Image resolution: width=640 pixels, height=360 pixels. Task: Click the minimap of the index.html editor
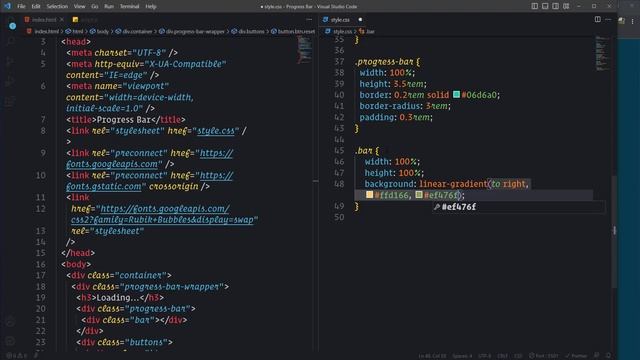pos(304,51)
